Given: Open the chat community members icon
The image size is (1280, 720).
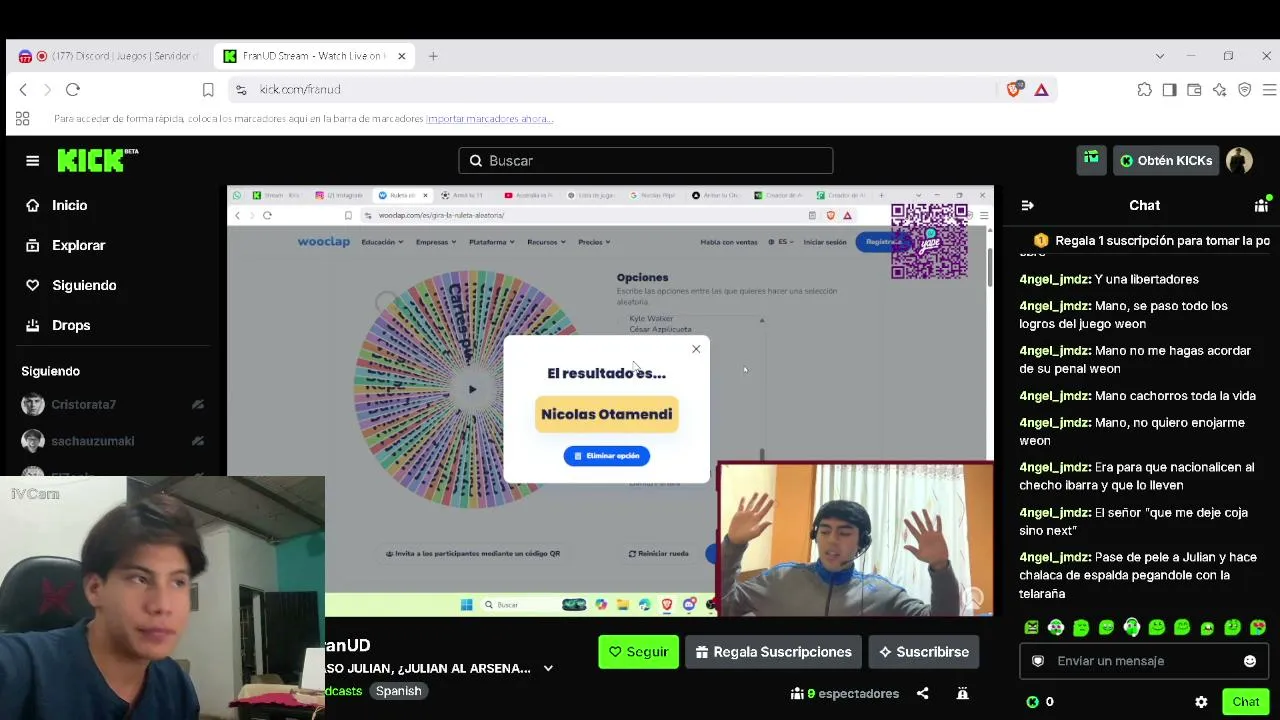Looking at the screenshot, I should click(x=1261, y=205).
